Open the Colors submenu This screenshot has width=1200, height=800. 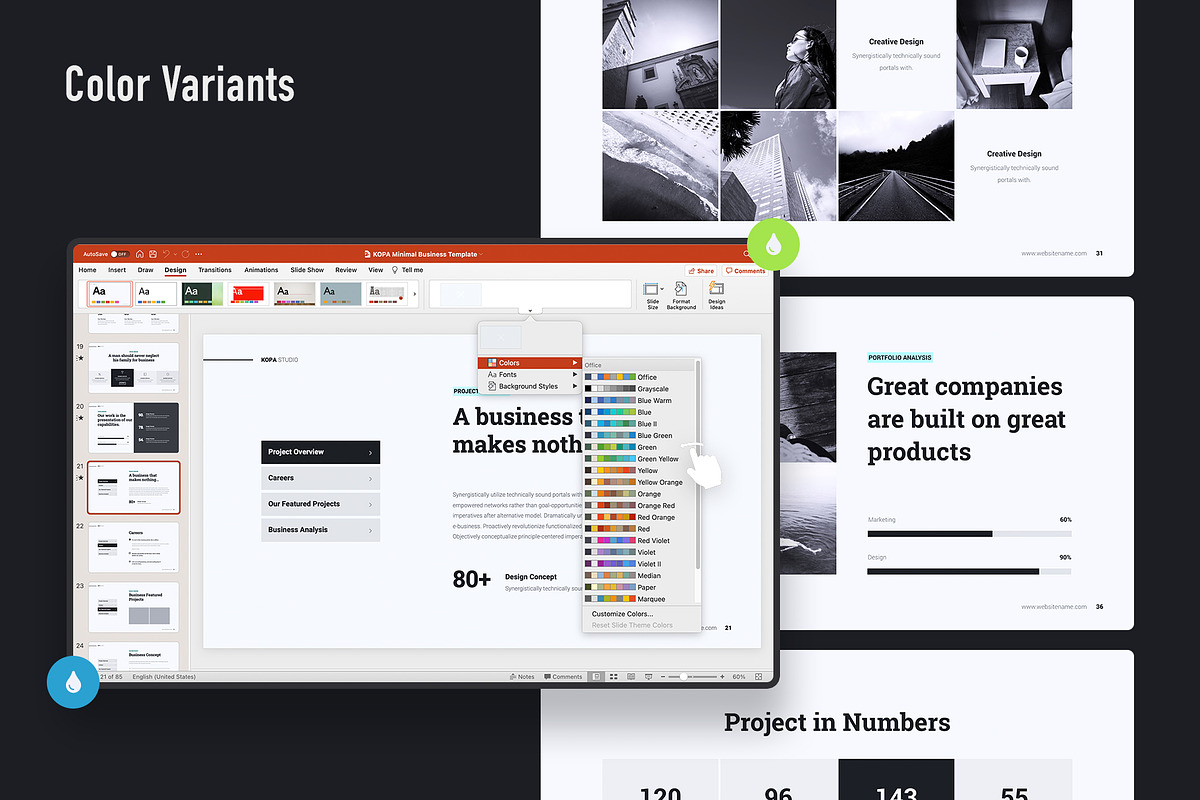pos(530,362)
